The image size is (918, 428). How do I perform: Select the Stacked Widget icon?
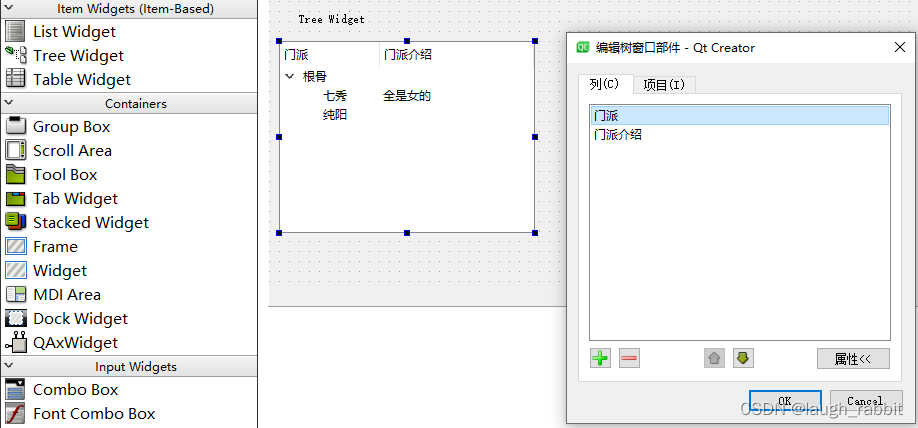(15, 222)
